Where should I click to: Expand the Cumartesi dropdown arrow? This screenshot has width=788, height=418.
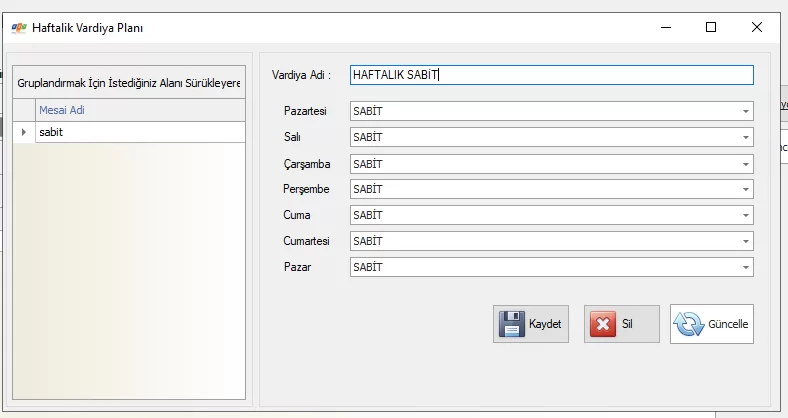click(x=745, y=242)
